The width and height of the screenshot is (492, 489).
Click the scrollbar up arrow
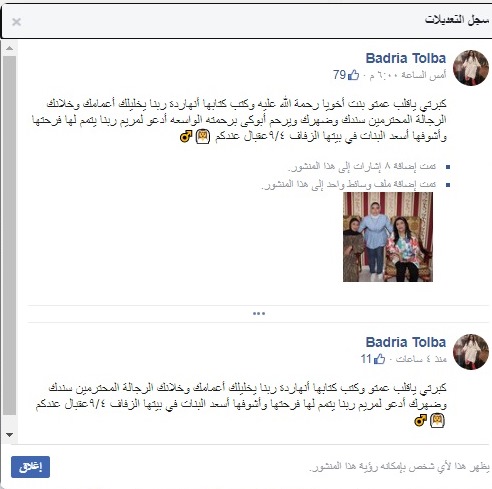click(x=9, y=48)
